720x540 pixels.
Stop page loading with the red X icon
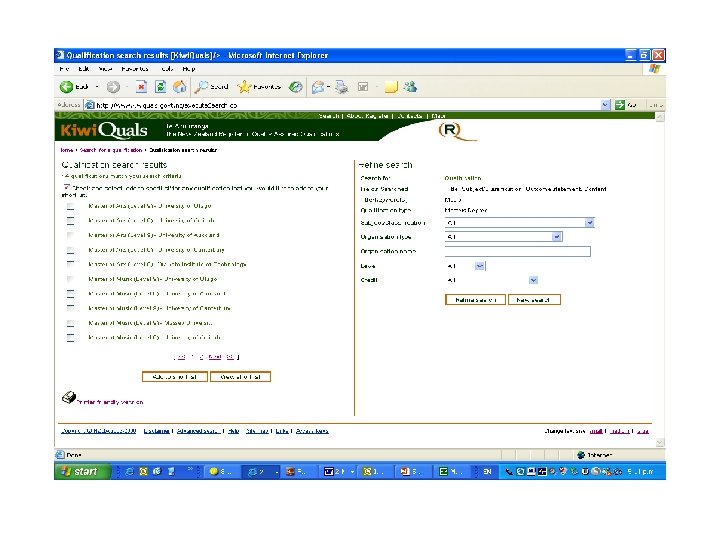(141, 86)
